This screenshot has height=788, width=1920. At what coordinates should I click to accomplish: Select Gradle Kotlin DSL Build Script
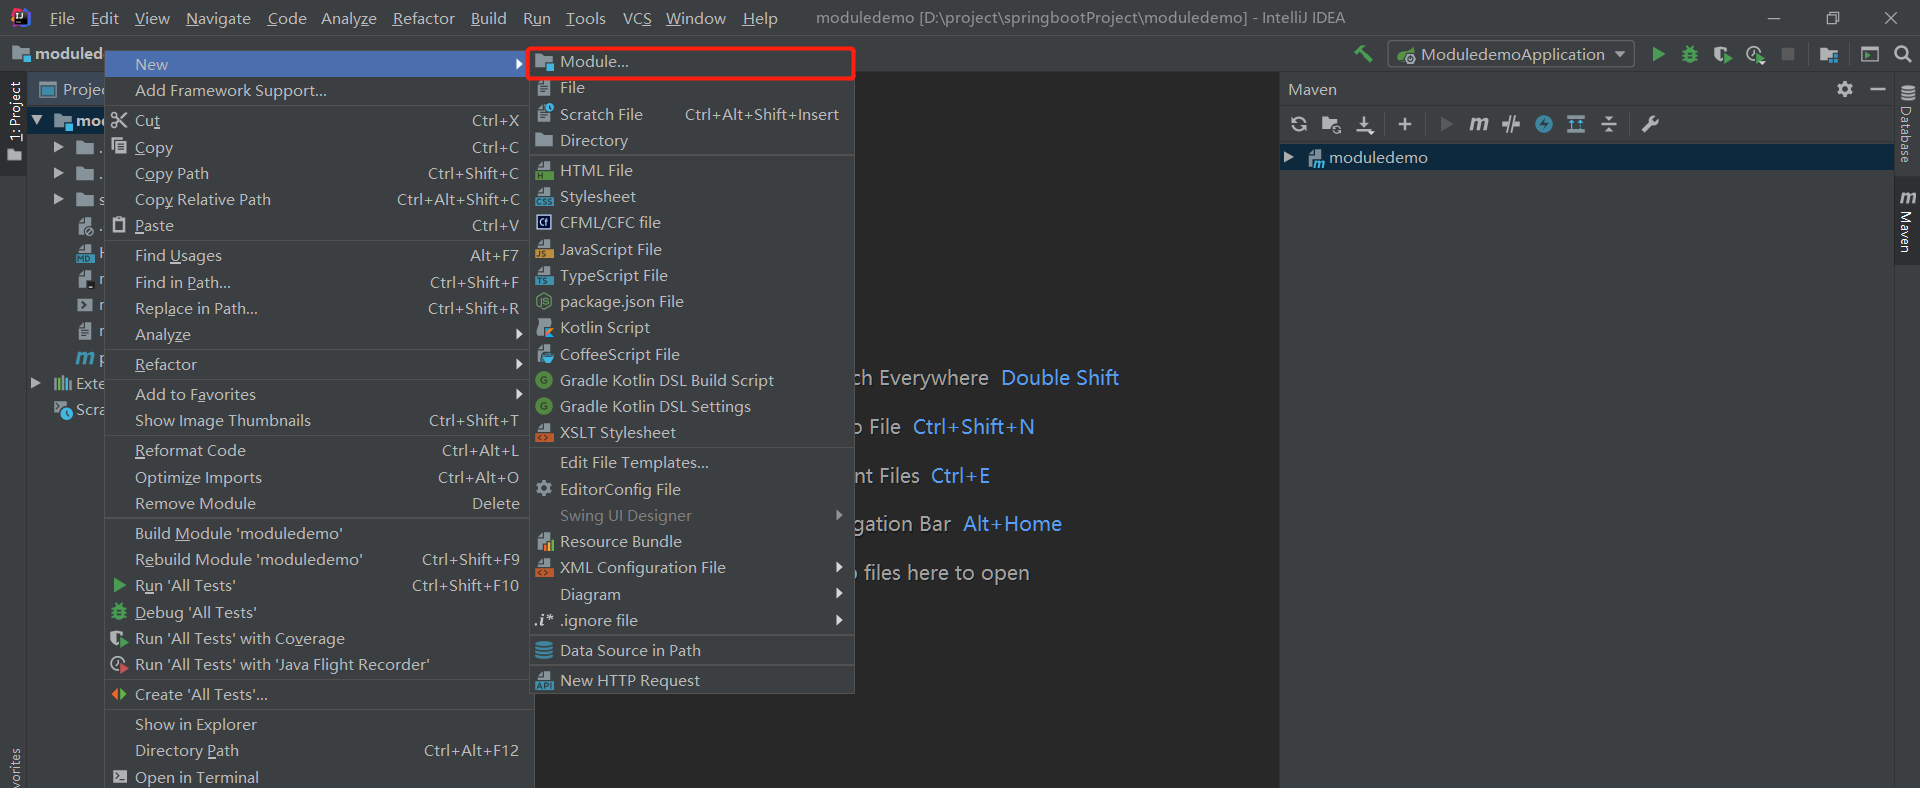coord(692,380)
